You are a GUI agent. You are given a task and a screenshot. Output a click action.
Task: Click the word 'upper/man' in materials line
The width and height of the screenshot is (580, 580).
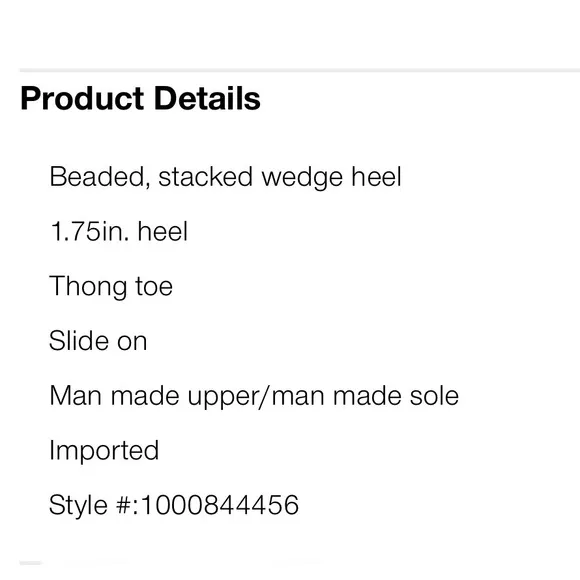click(x=256, y=397)
